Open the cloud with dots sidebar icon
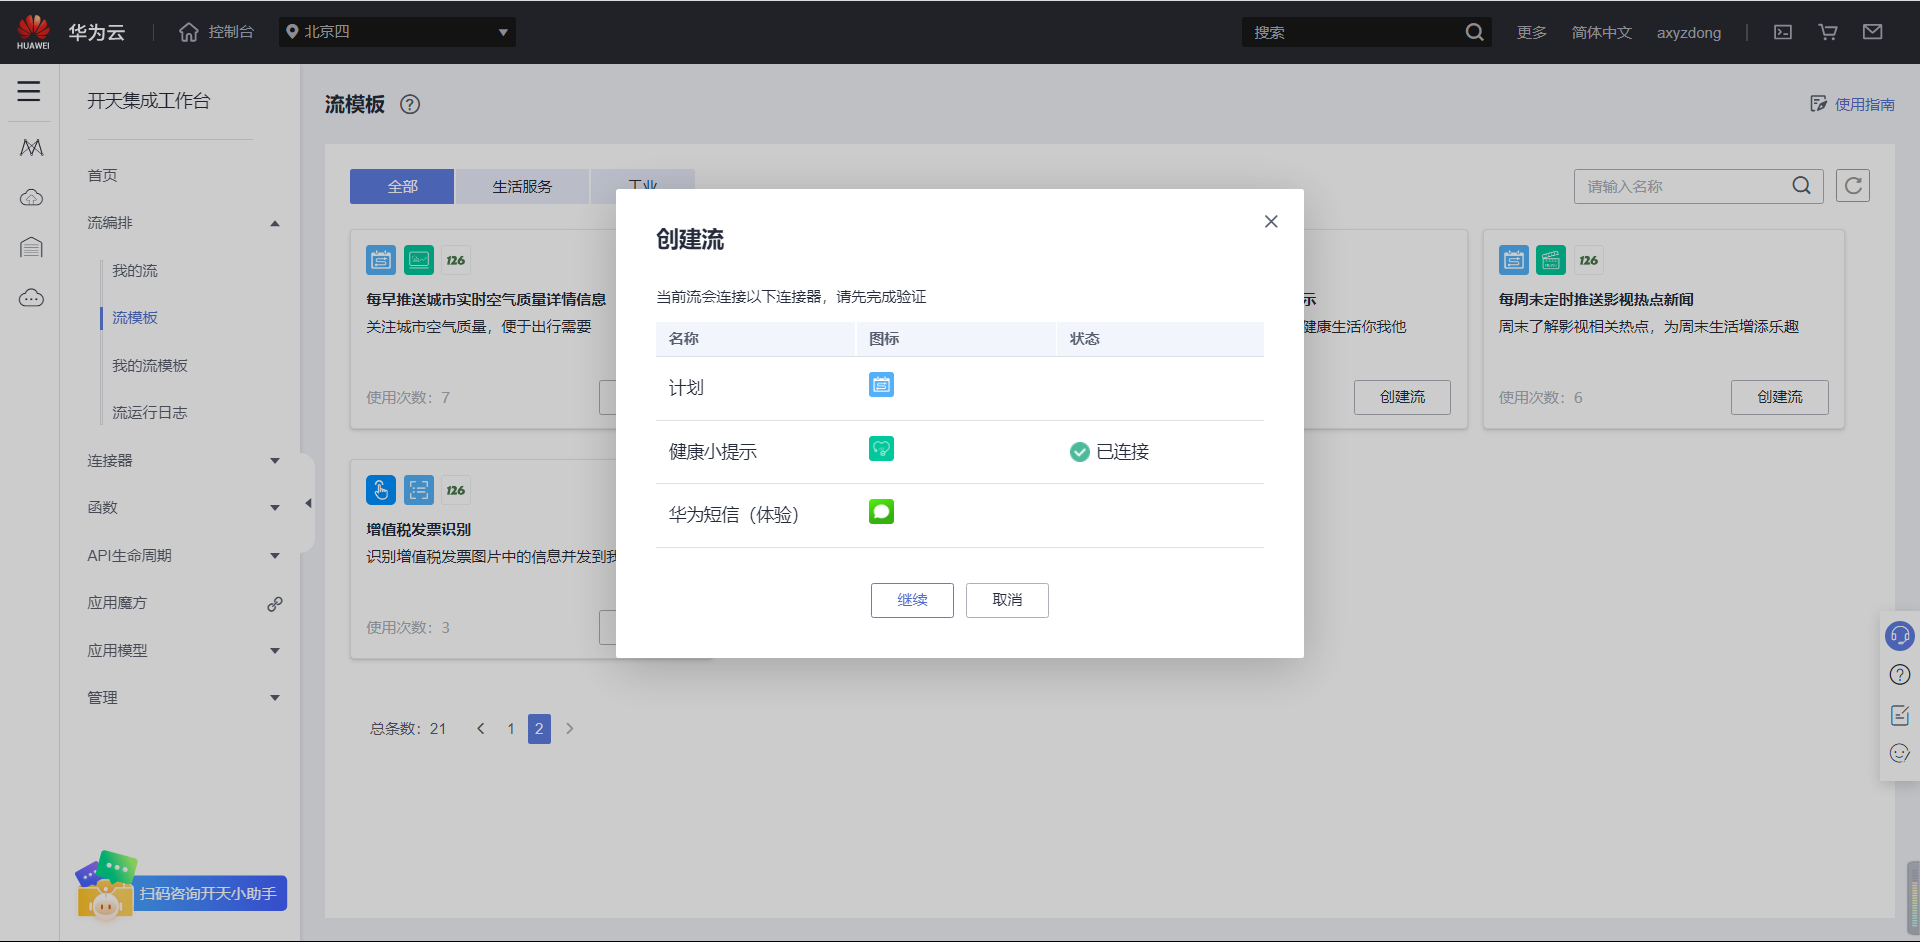The height and width of the screenshot is (942, 1920). coord(31,297)
